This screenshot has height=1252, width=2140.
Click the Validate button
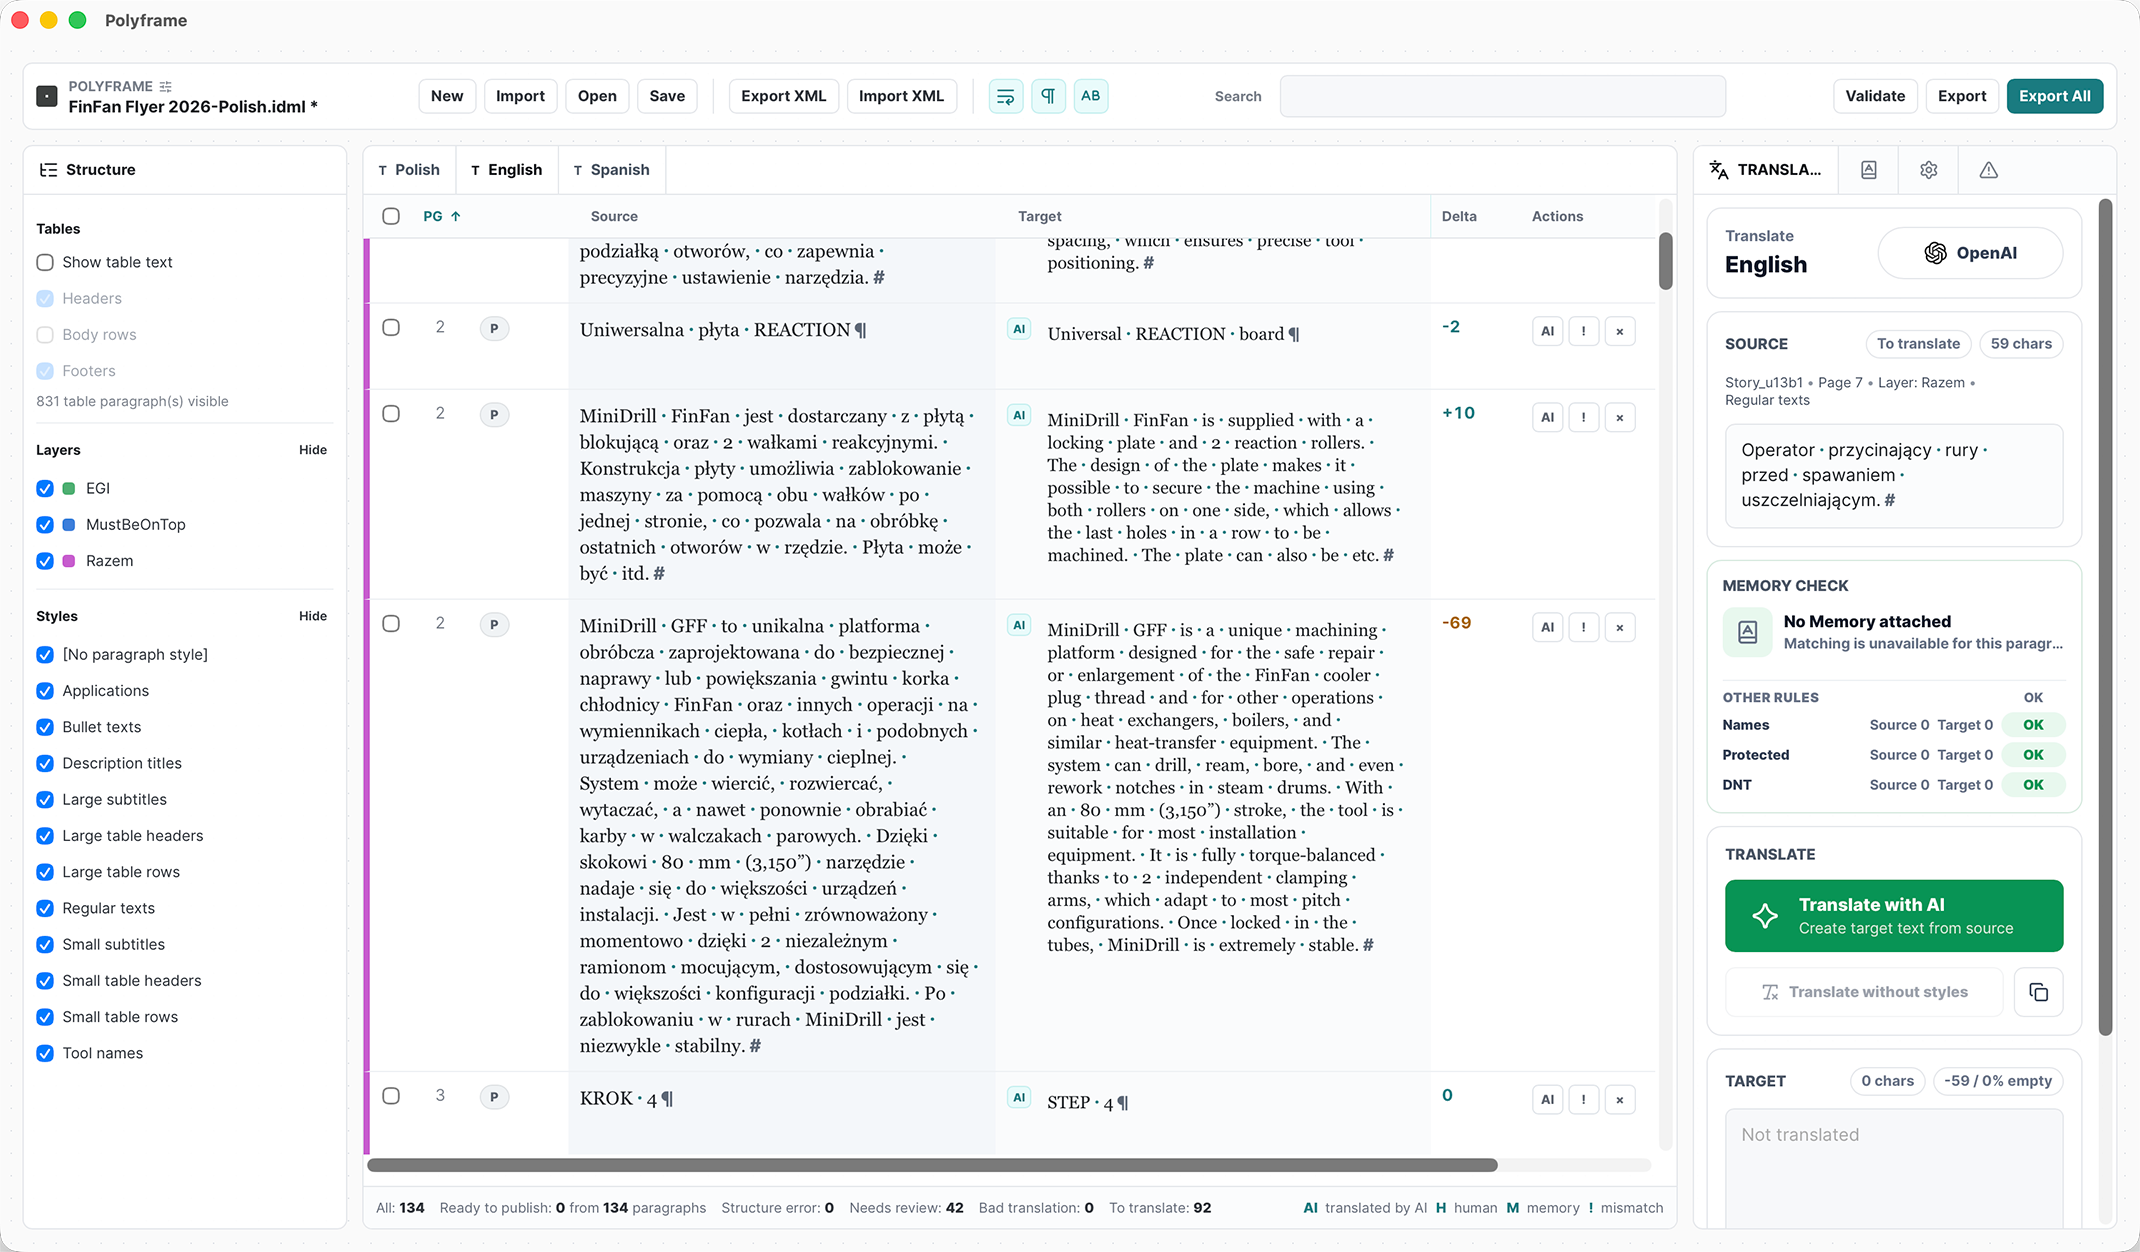coord(1875,96)
